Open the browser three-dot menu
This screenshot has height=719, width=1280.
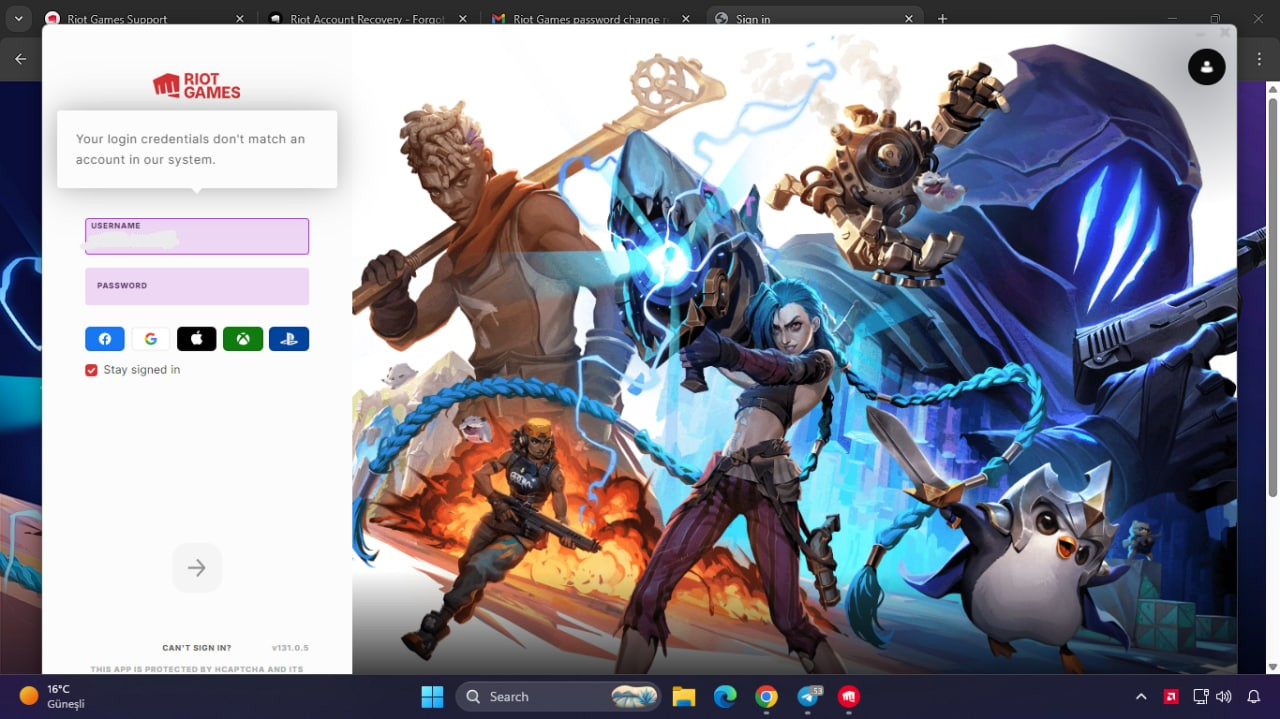(x=1258, y=59)
